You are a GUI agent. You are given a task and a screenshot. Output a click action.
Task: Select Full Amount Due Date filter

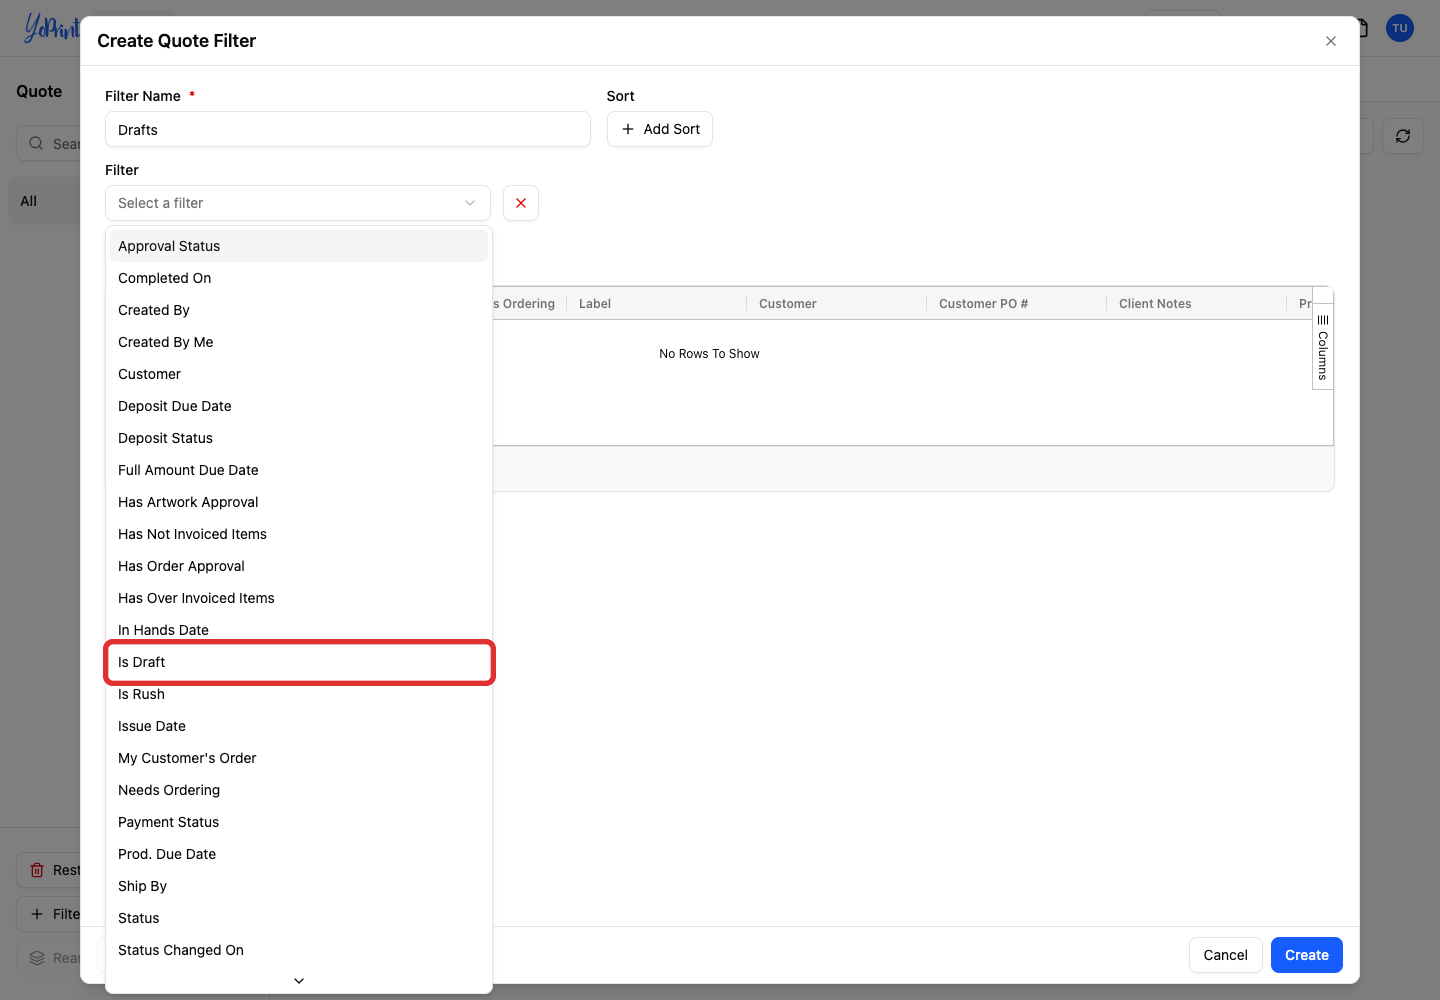pyautogui.click(x=299, y=470)
